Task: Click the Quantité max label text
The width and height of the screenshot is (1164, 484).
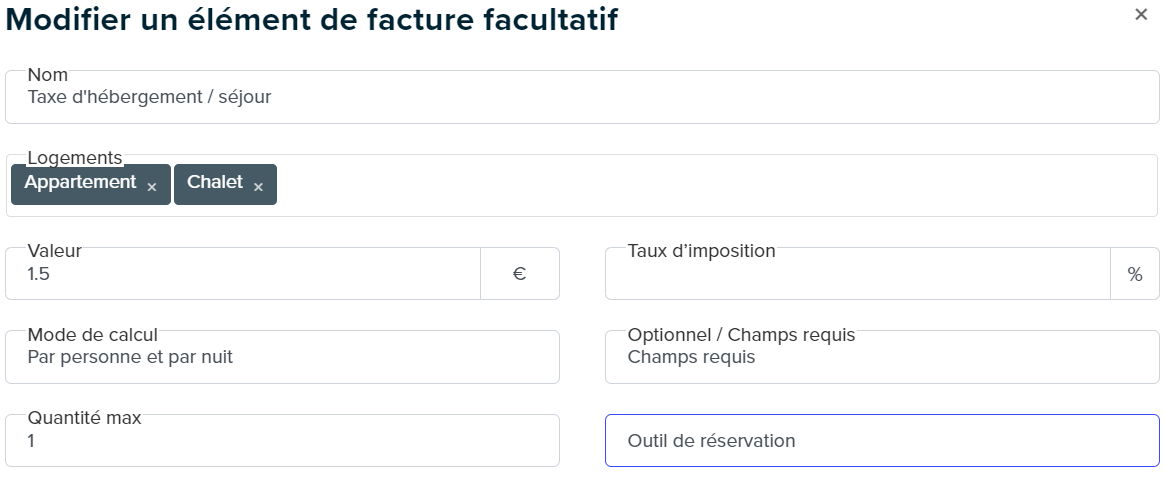Action: point(84,417)
